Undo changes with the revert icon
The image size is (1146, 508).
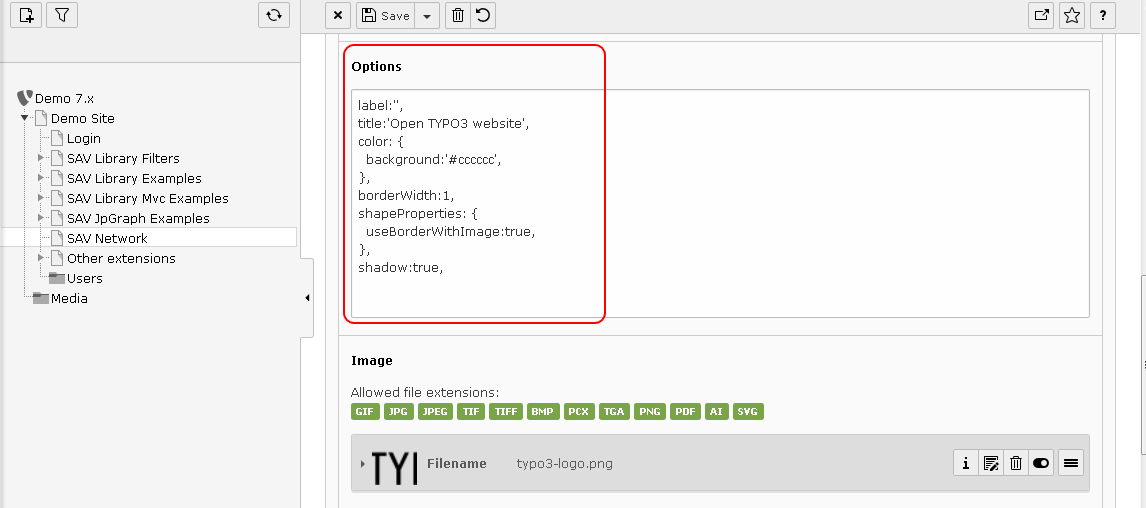(483, 15)
